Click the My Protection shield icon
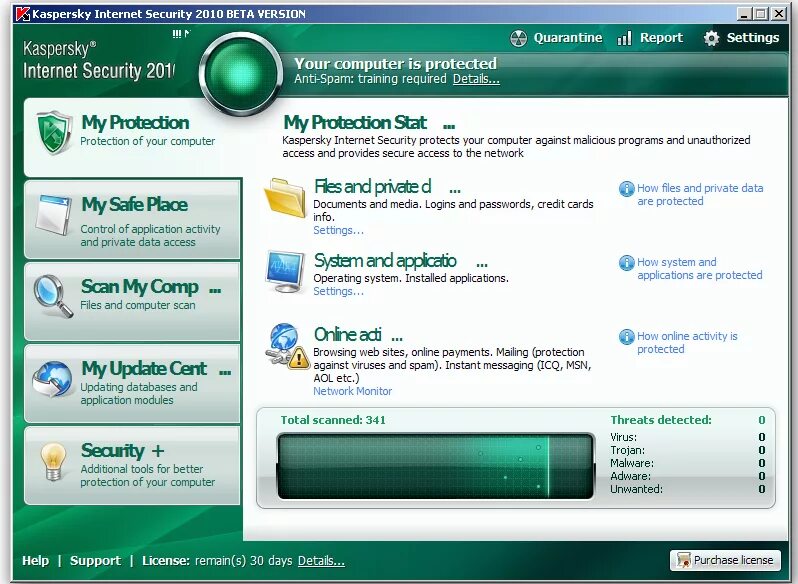The image size is (798, 584). pos(54,133)
